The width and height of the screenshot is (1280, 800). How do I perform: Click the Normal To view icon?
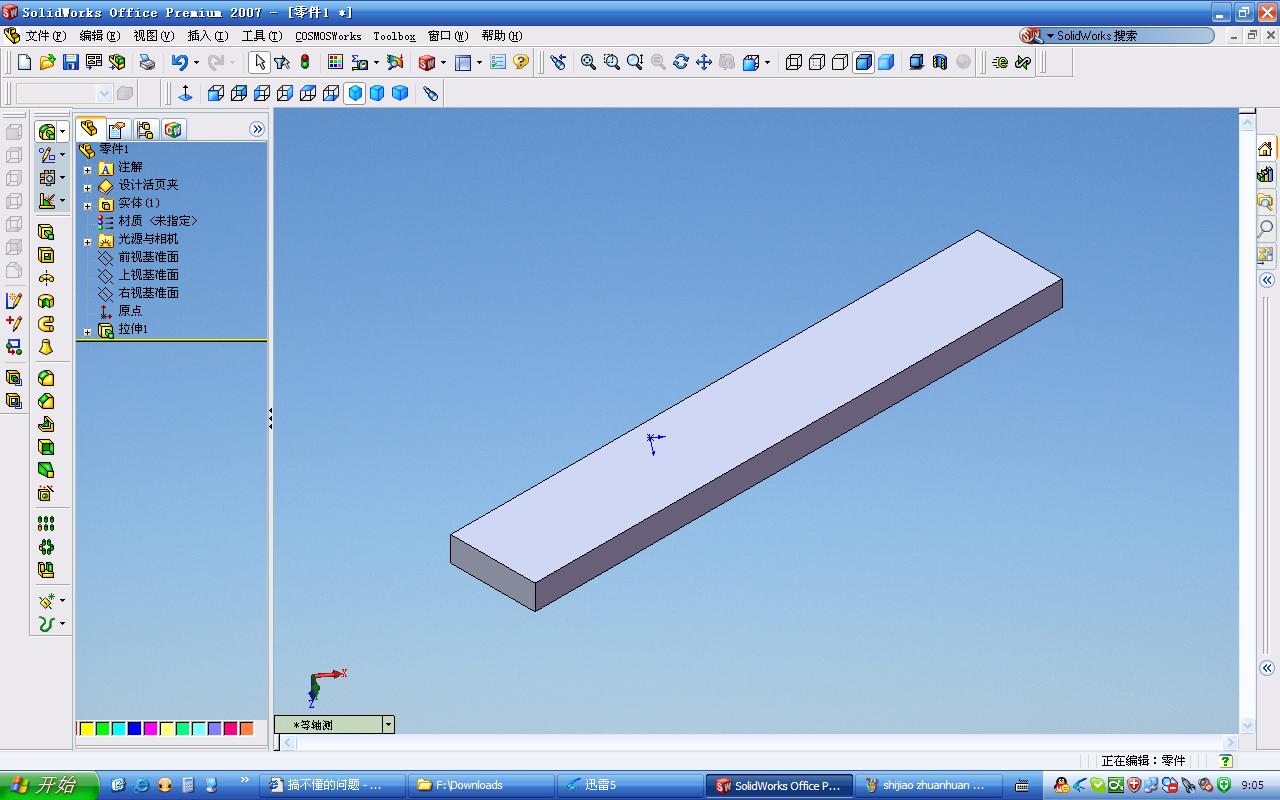point(185,93)
